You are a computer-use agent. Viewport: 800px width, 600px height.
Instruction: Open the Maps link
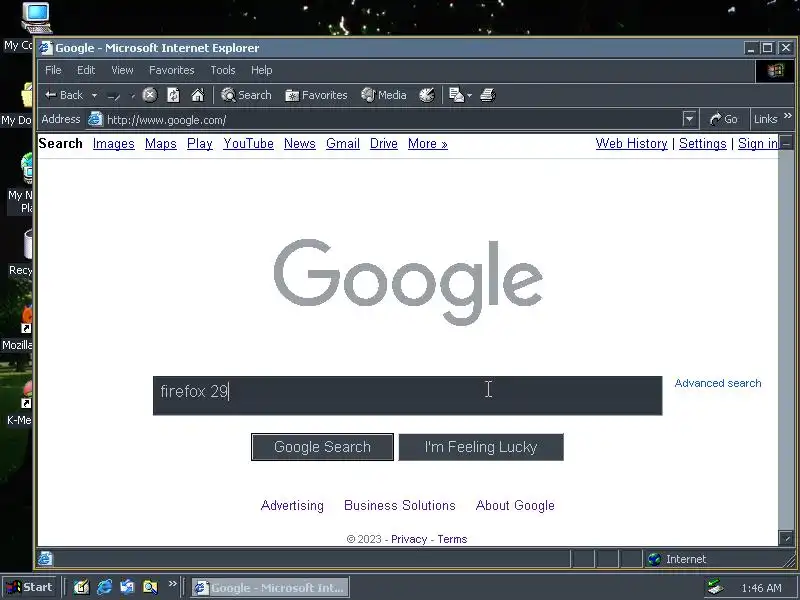click(161, 144)
